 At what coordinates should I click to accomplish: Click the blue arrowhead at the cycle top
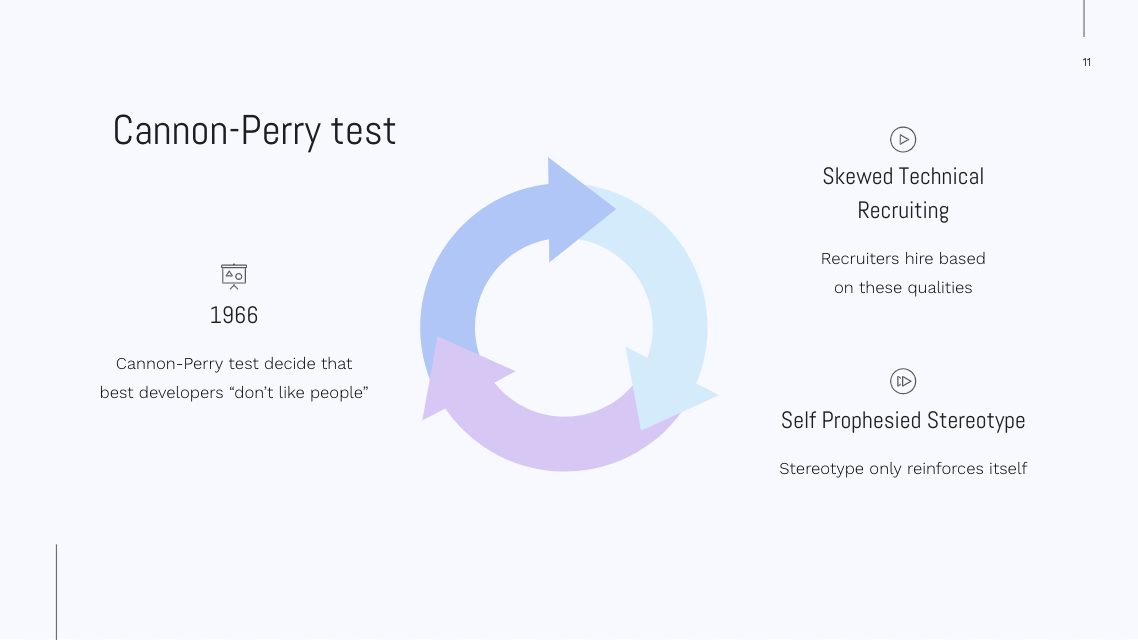click(x=577, y=209)
